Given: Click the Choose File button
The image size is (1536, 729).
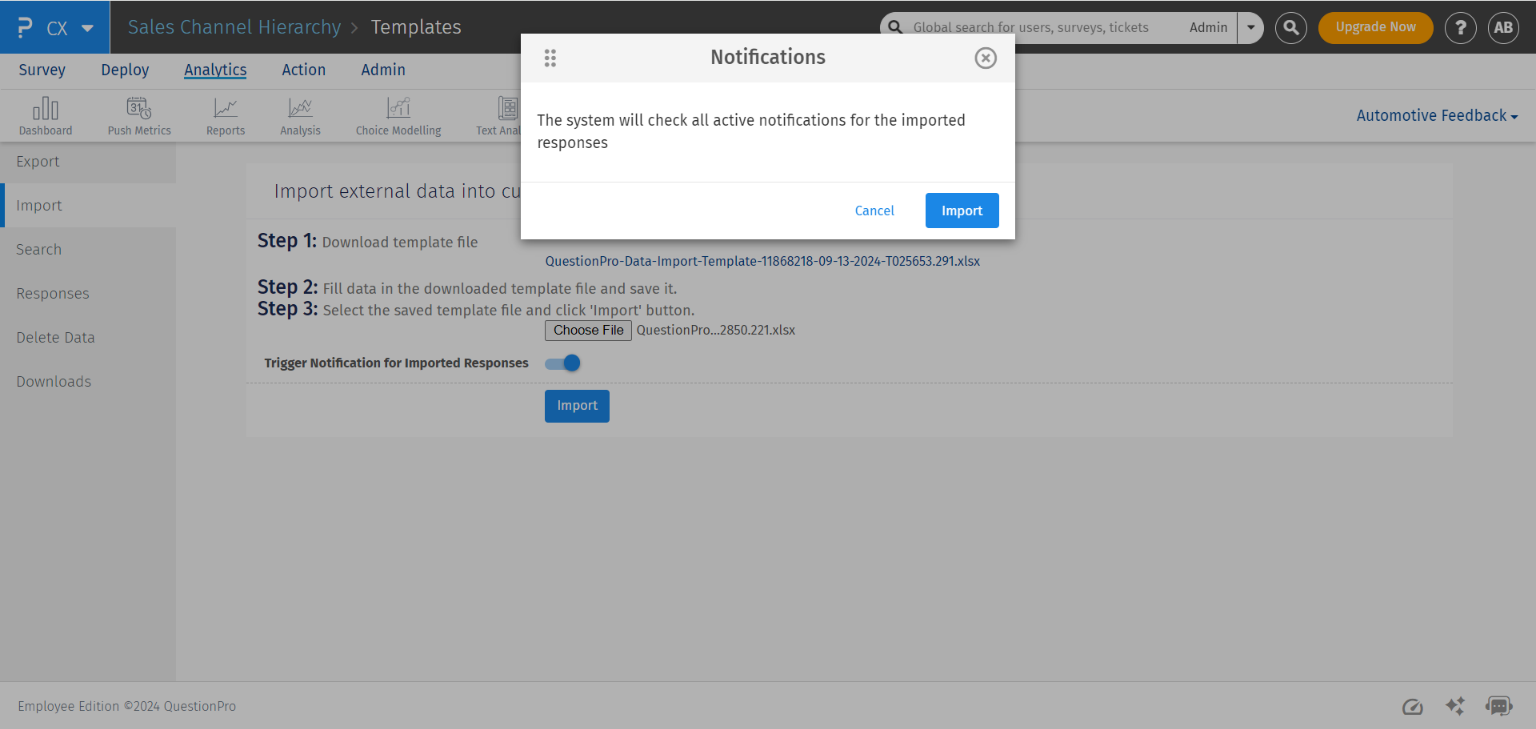Looking at the screenshot, I should [x=588, y=331].
